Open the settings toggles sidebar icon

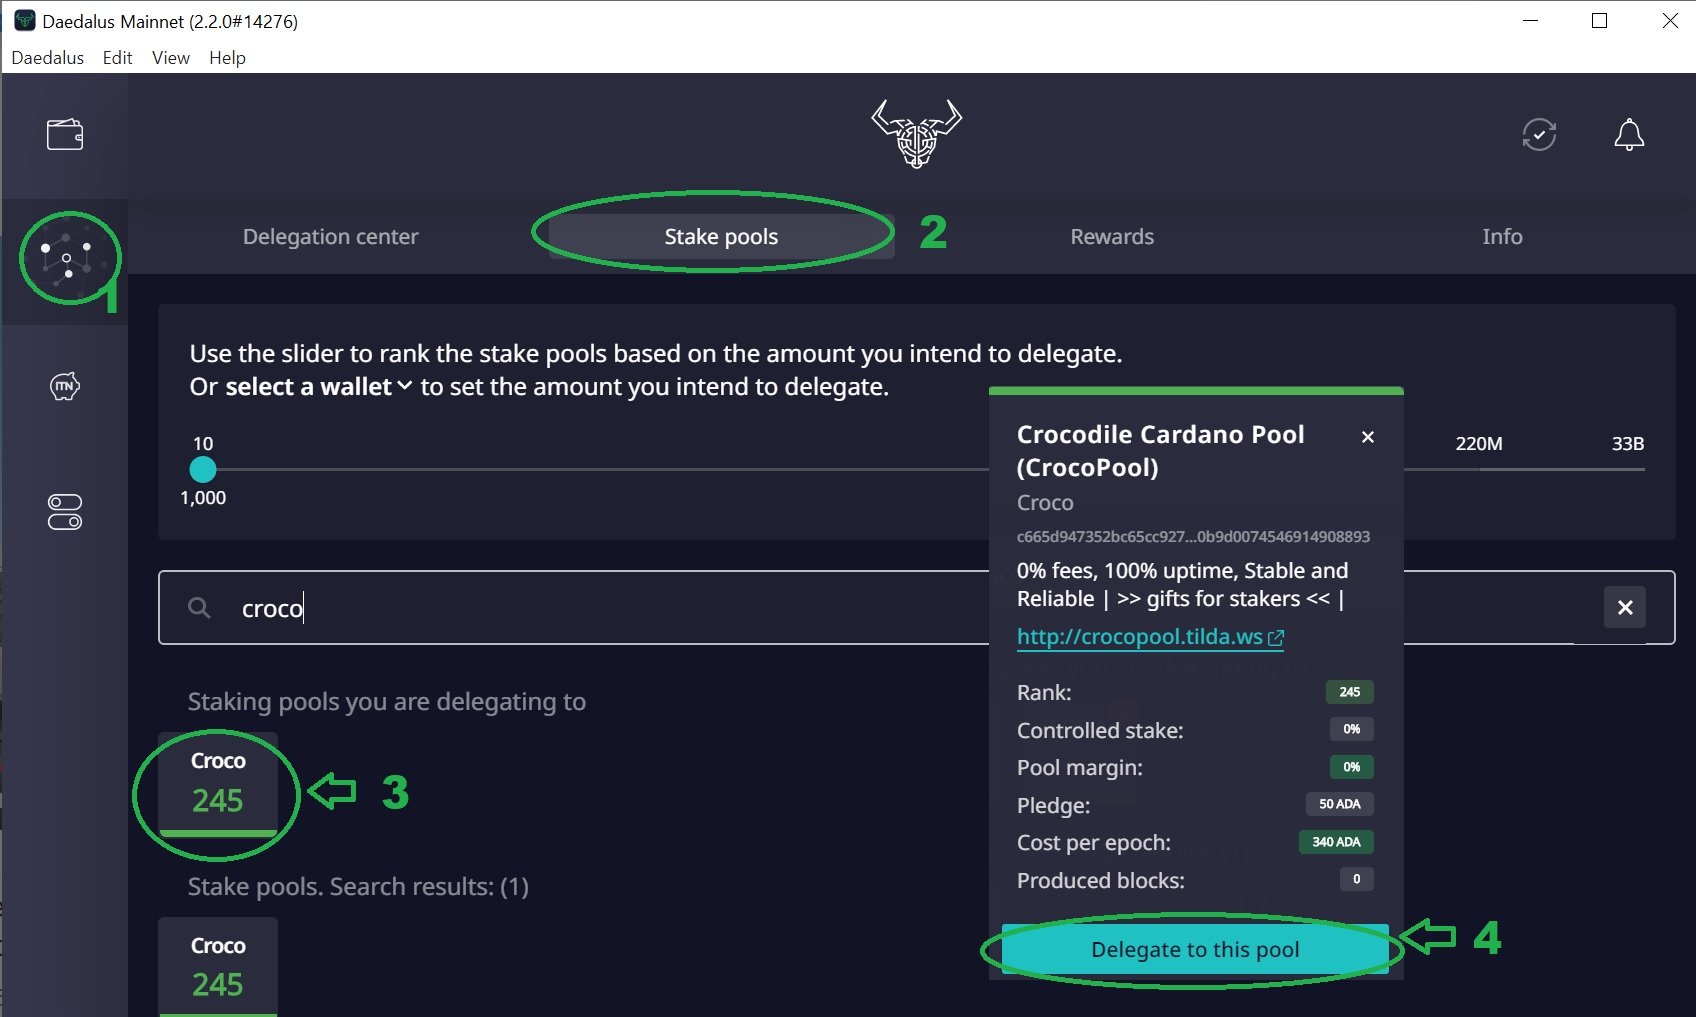[x=65, y=512]
